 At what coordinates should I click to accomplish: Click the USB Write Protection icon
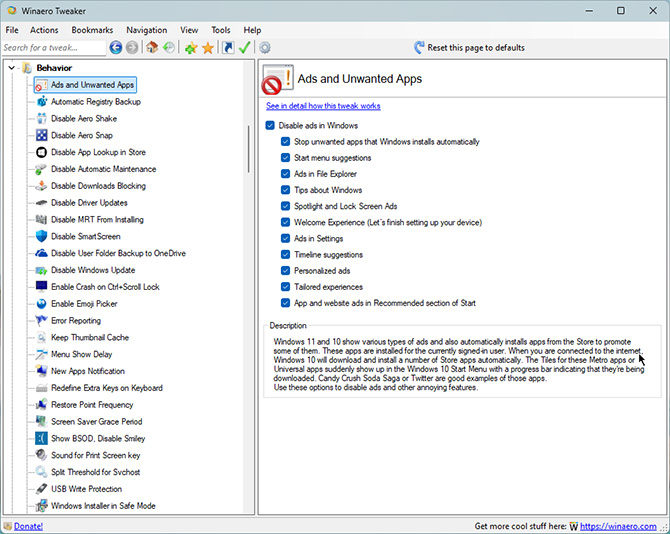pyautogui.click(x=41, y=489)
